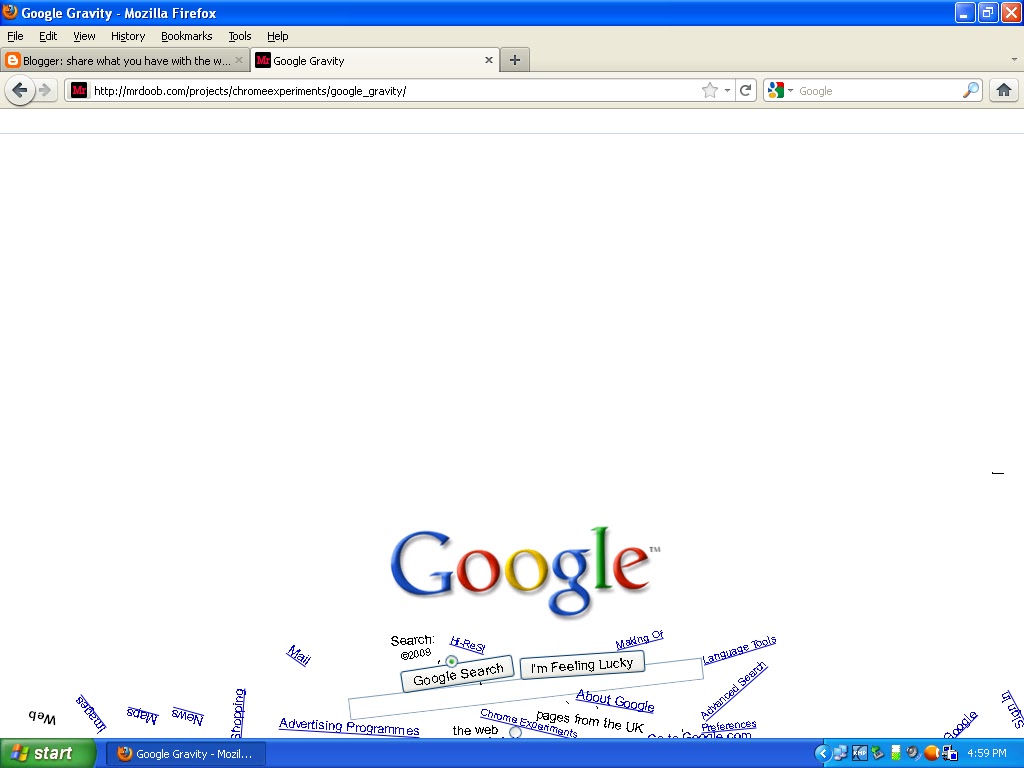
Task: Open the View menu
Action: [x=84, y=36]
